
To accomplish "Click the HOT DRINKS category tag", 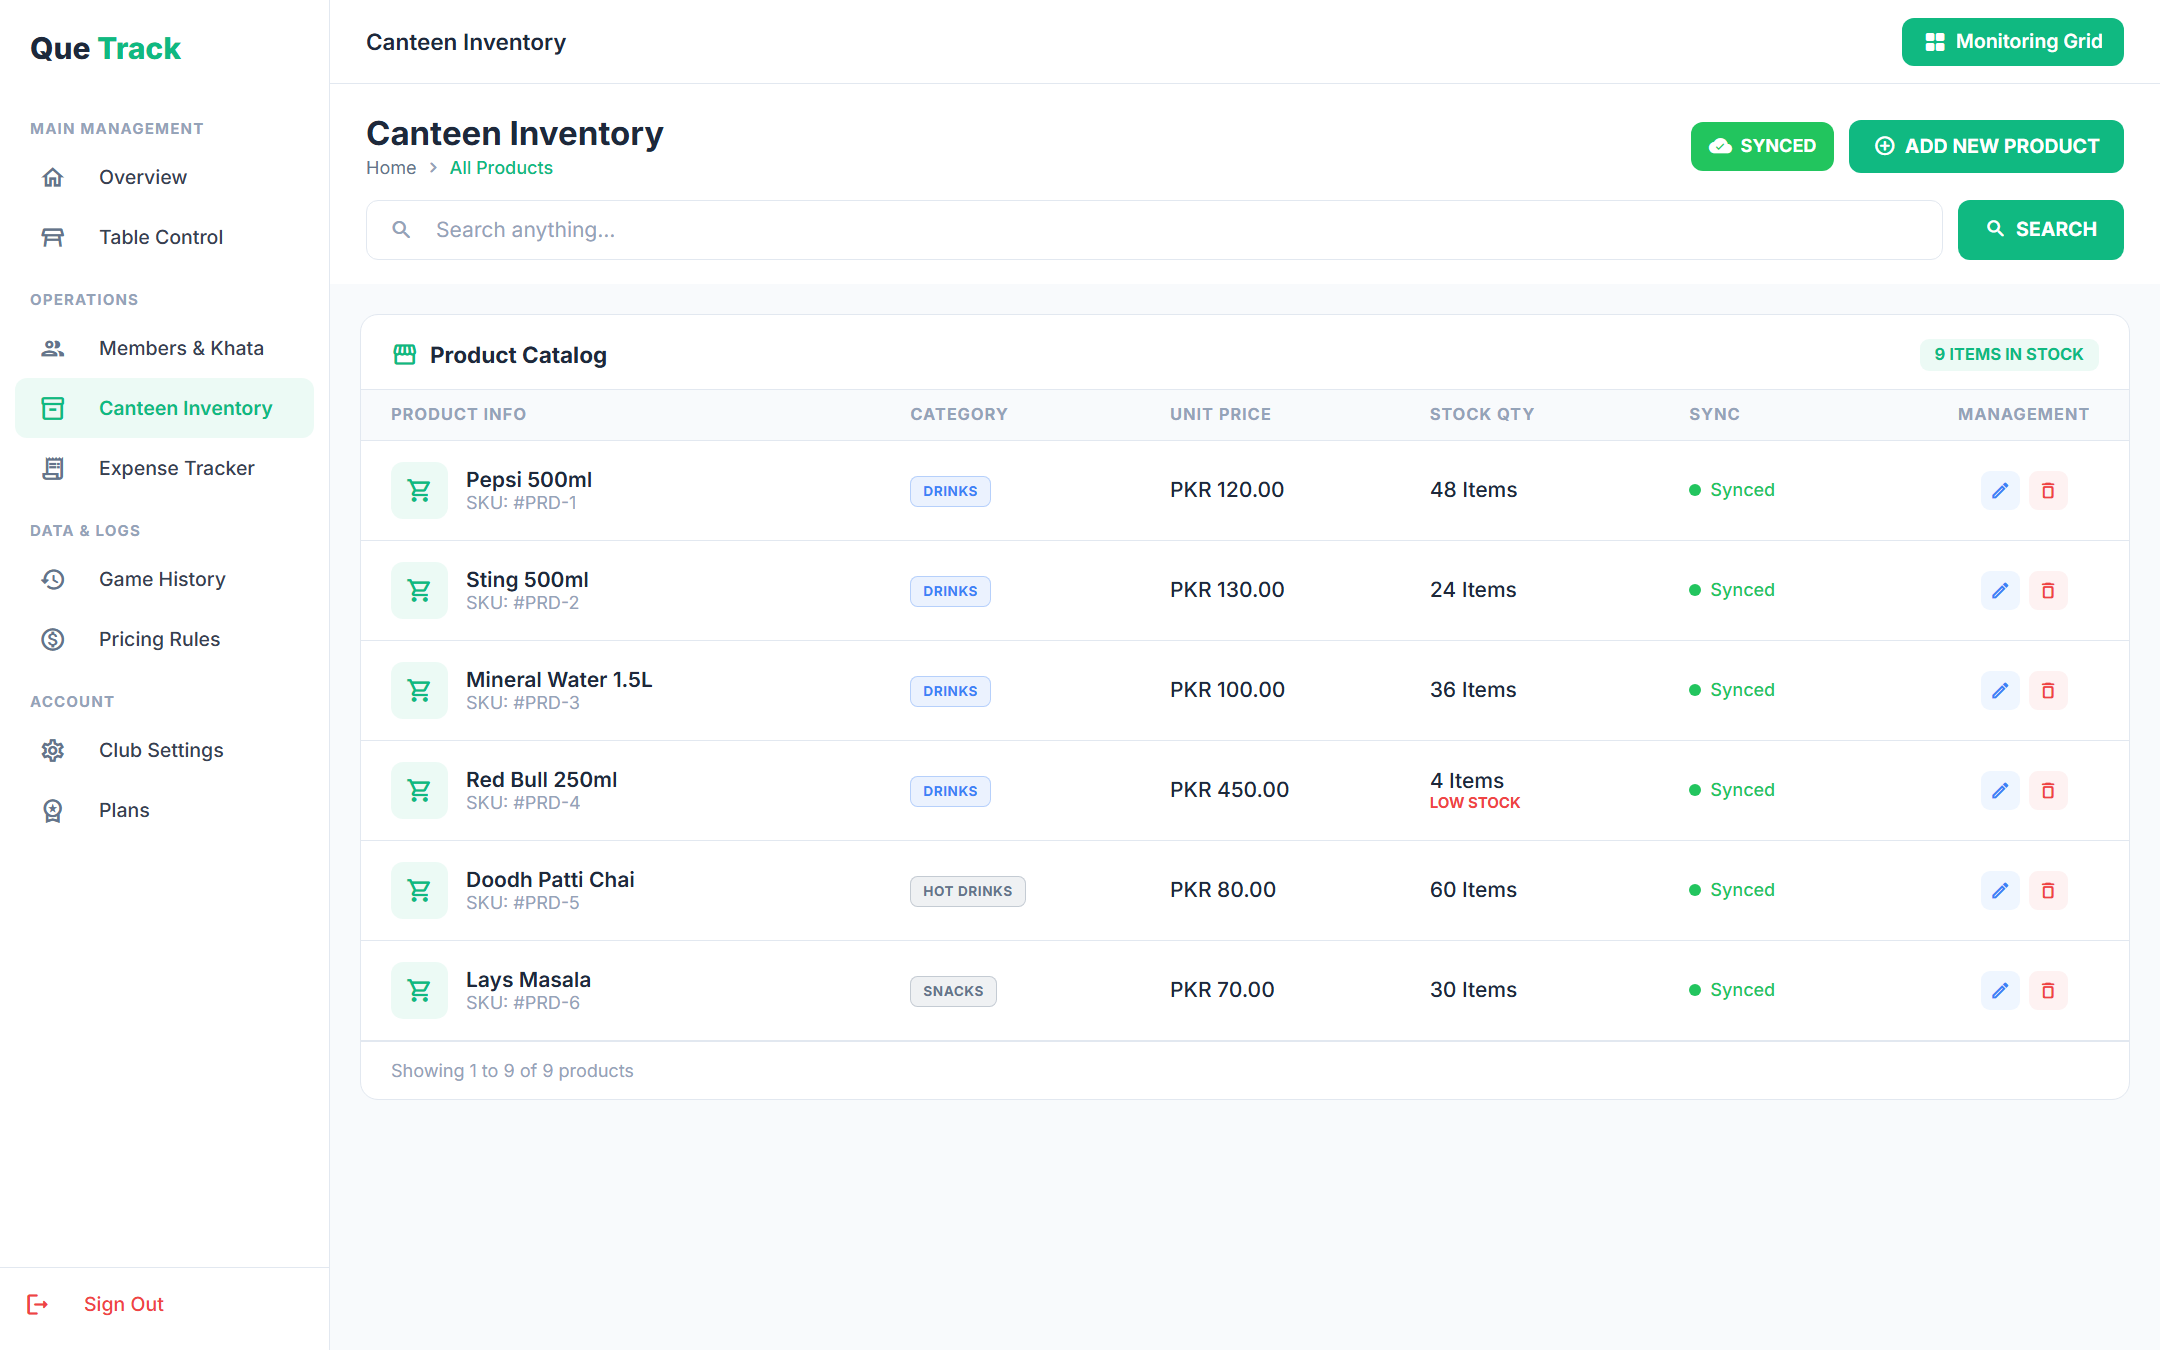I will tap(967, 891).
